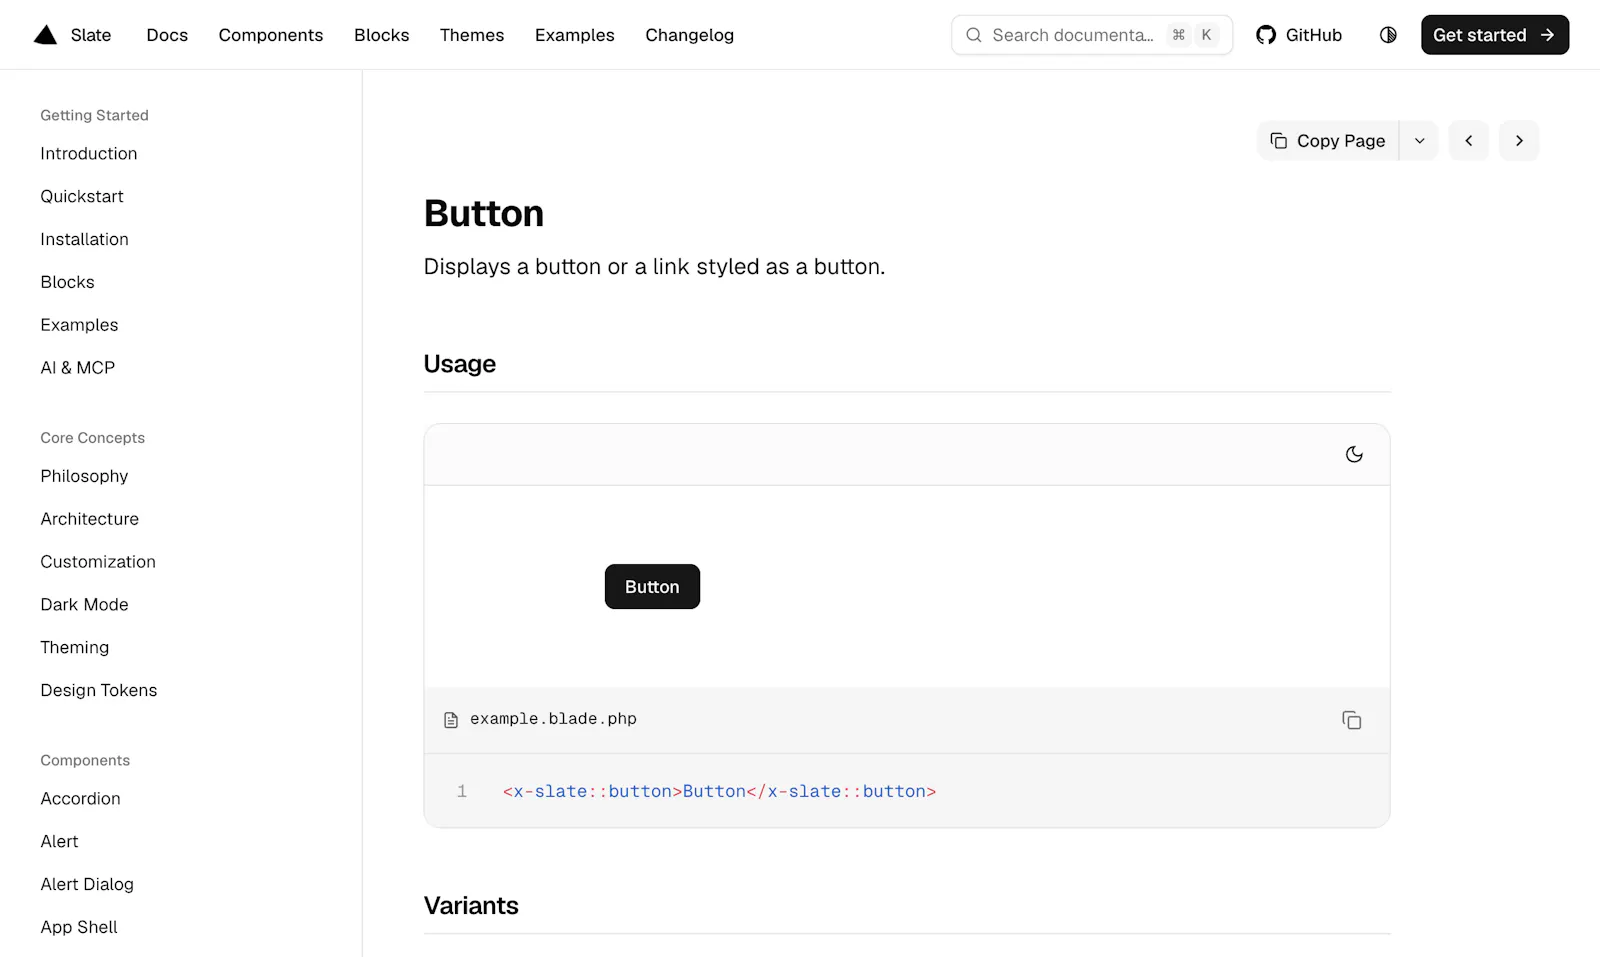Go to the previous page chevron
The width and height of the screenshot is (1600, 957).
click(x=1469, y=141)
